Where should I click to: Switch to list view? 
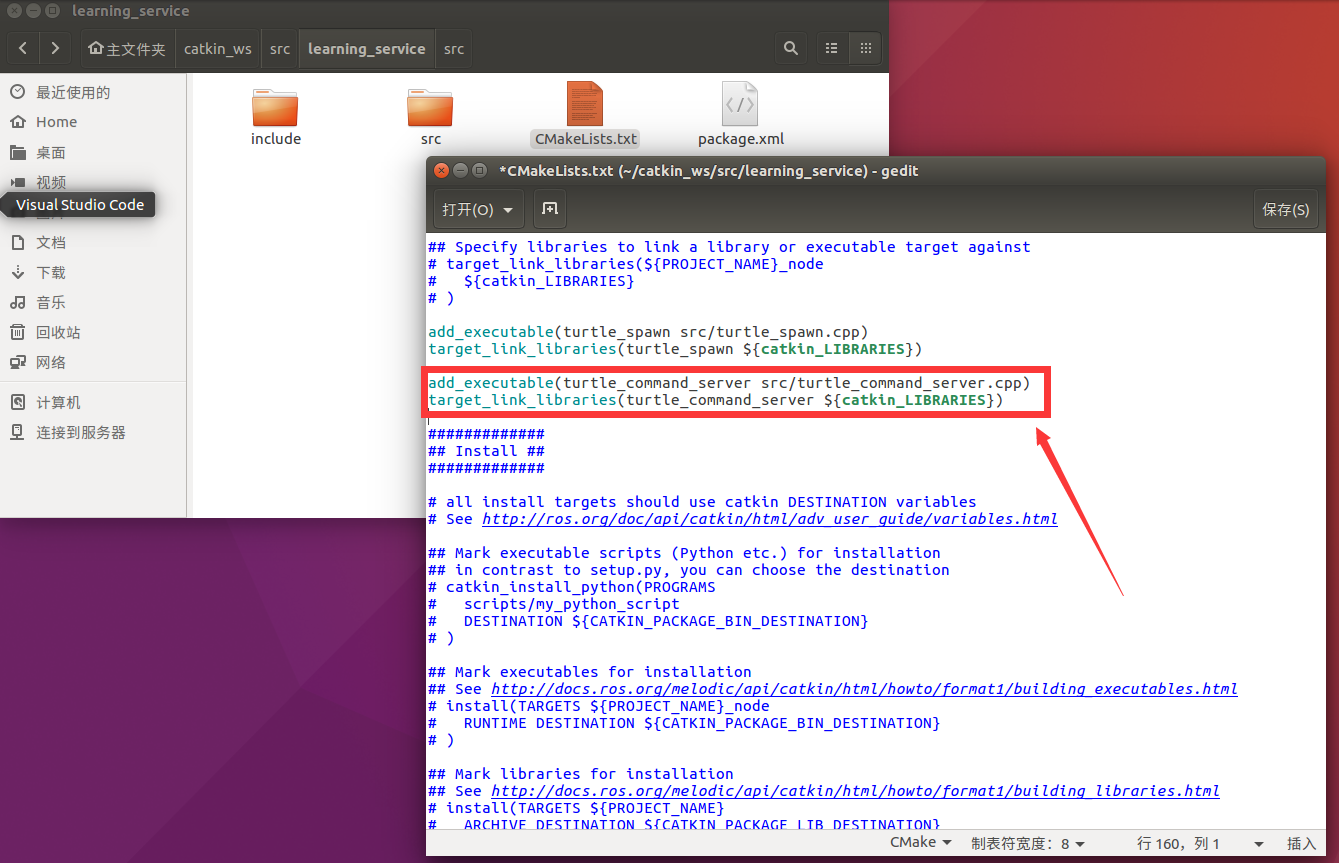pos(830,47)
